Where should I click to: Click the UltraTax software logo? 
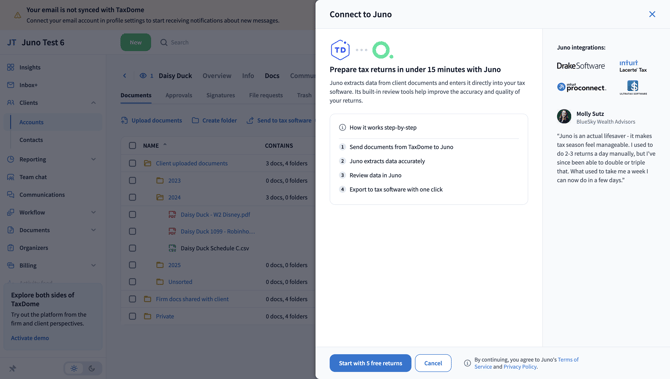point(633,87)
